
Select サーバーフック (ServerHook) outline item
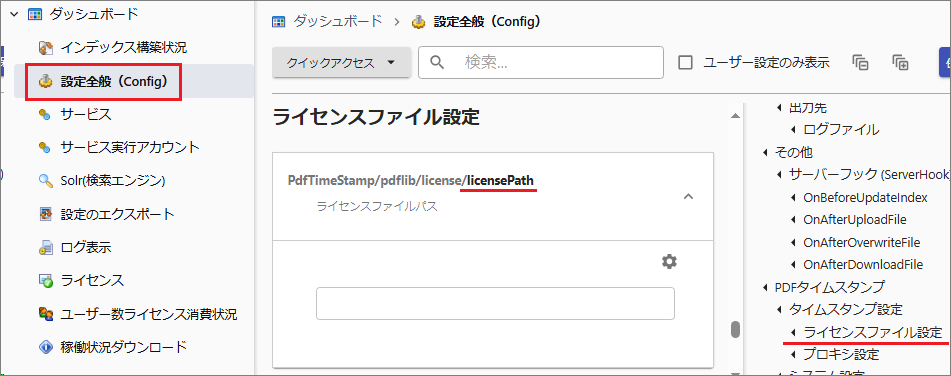click(x=869, y=174)
